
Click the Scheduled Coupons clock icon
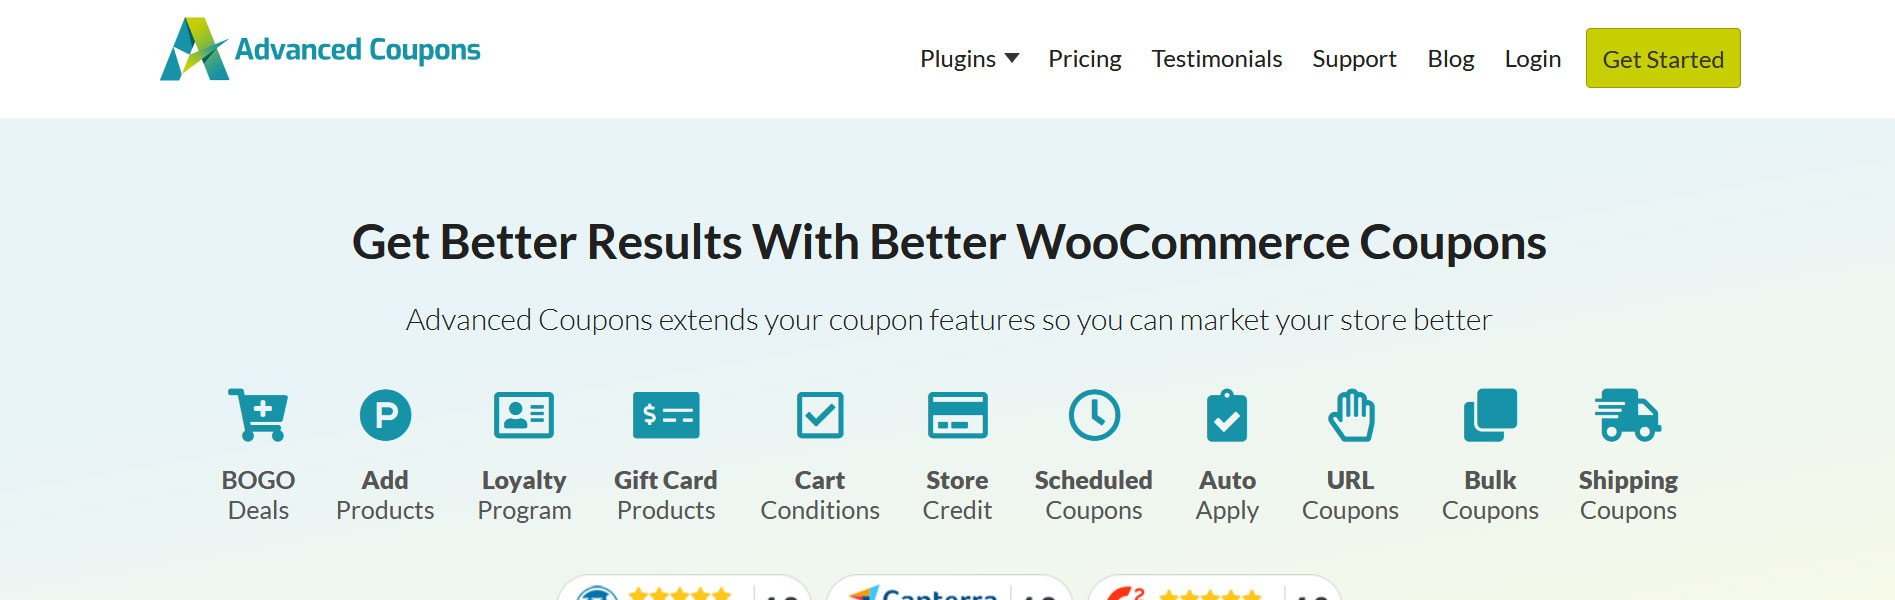1094,414
